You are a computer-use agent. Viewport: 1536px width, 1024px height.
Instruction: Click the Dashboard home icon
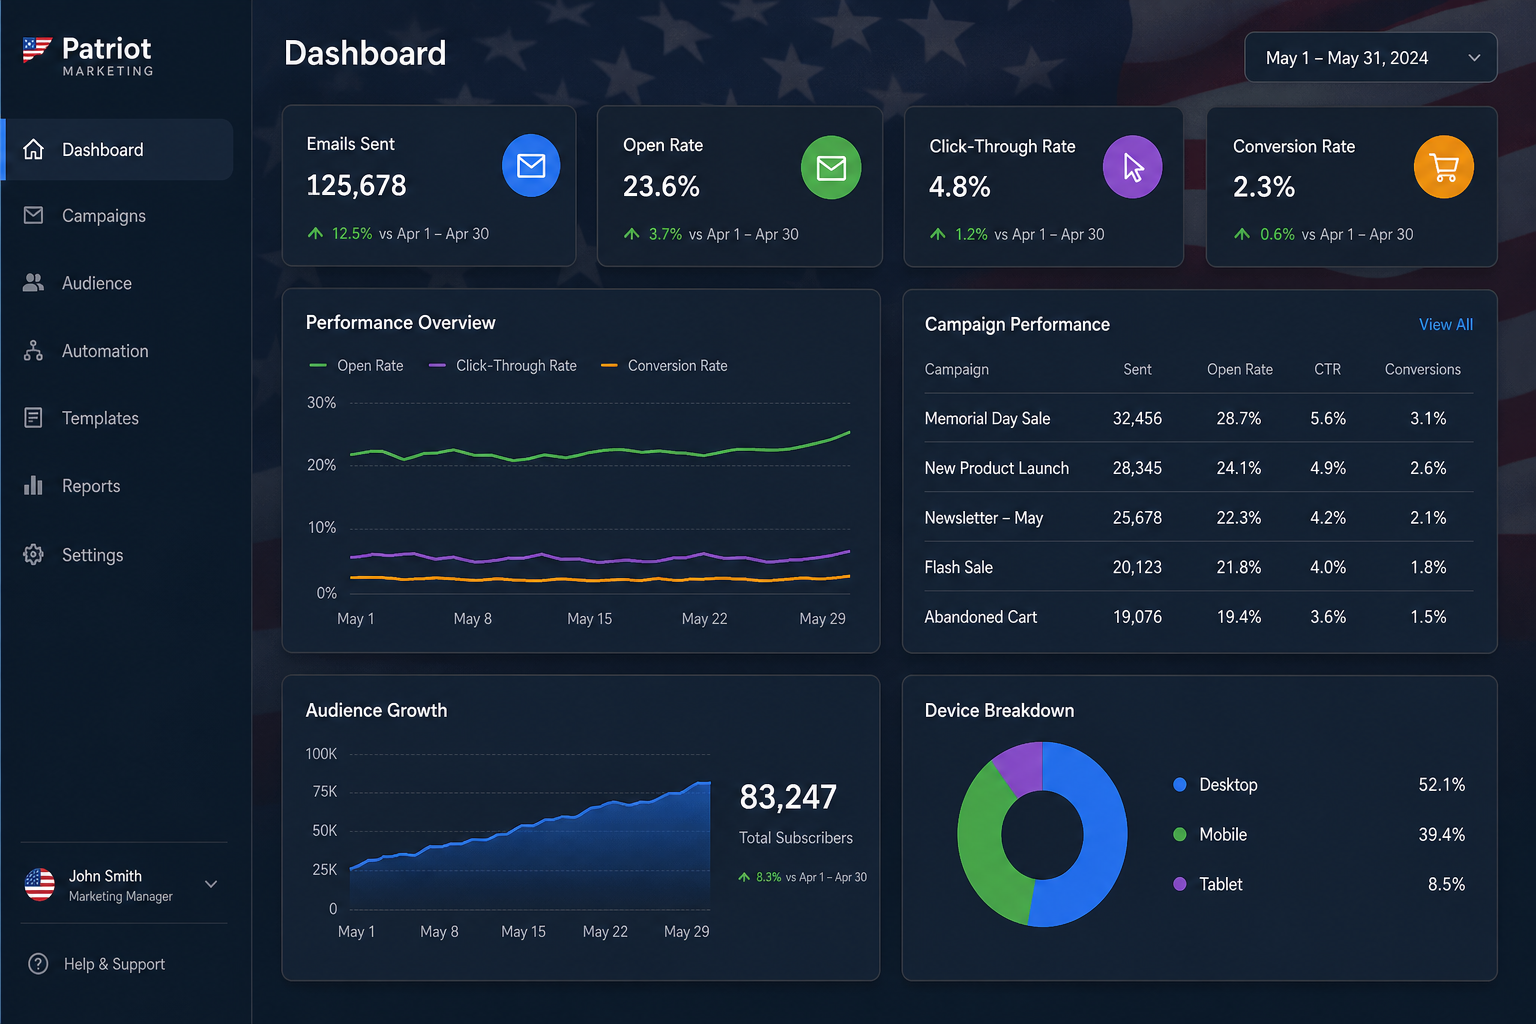(x=33, y=149)
